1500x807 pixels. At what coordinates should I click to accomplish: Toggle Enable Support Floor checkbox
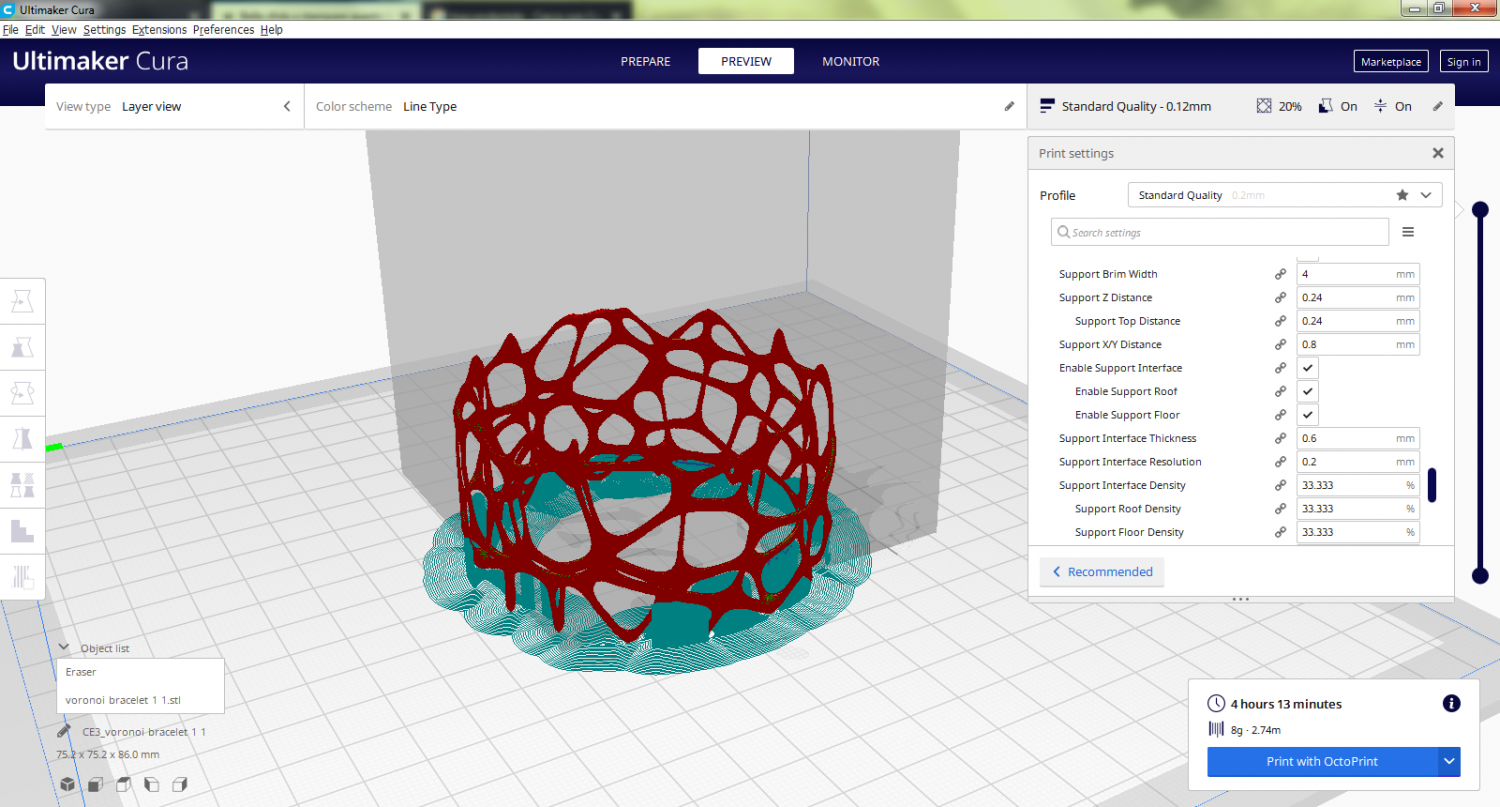tap(1308, 415)
